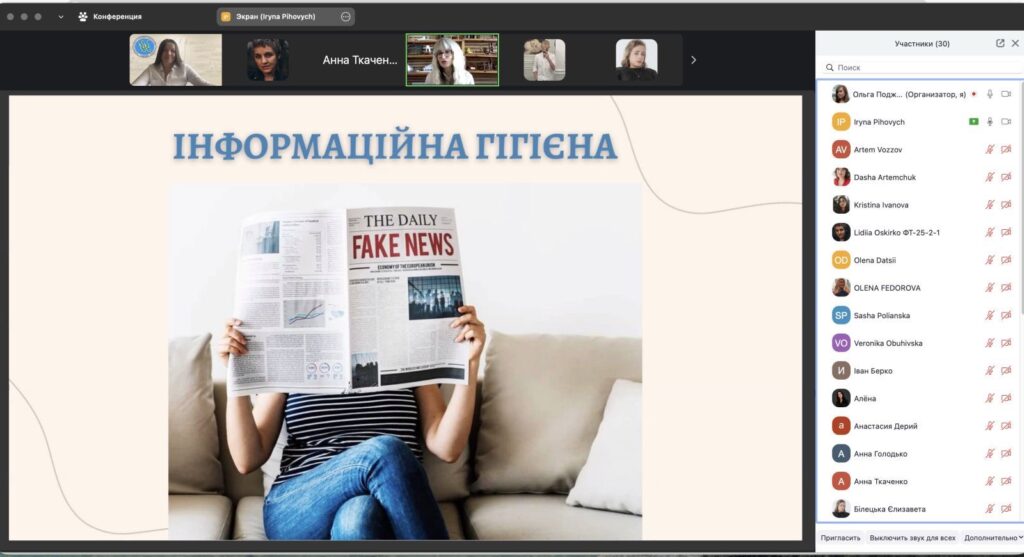
Task: Click Выключить звук для всех
Action: pyautogui.click(x=912, y=538)
